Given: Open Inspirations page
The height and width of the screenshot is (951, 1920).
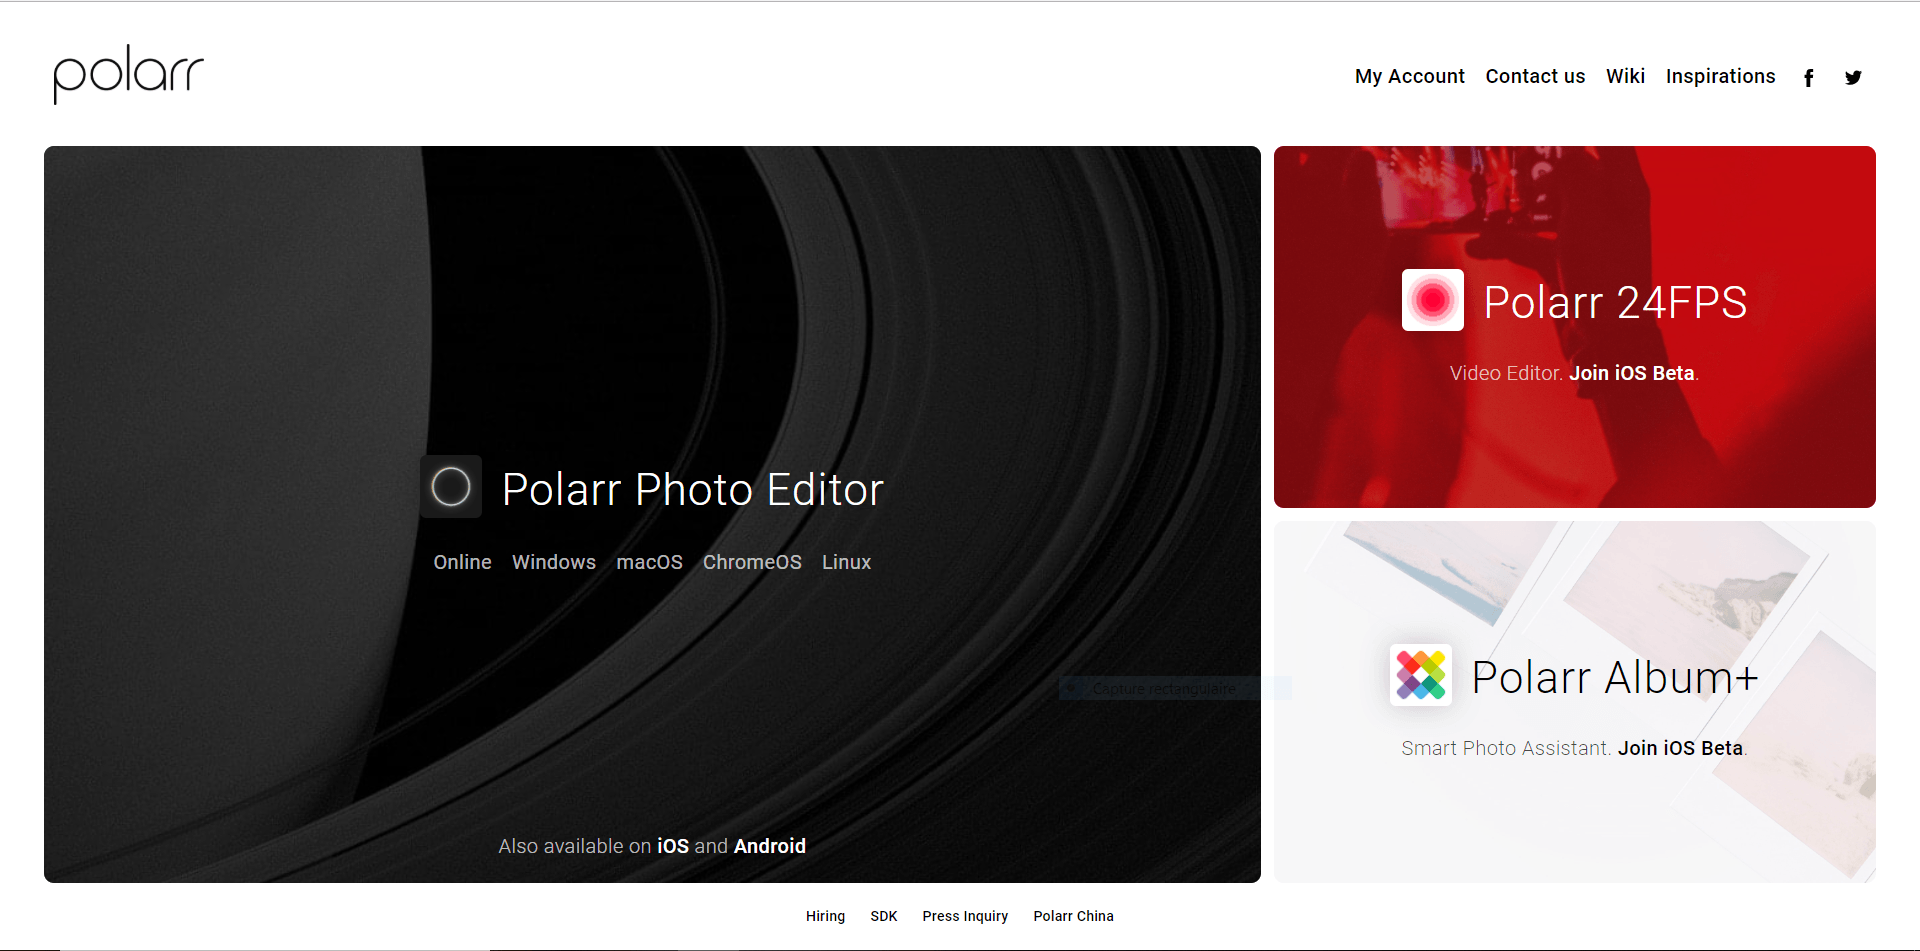Looking at the screenshot, I should [x=1720, y=77].
